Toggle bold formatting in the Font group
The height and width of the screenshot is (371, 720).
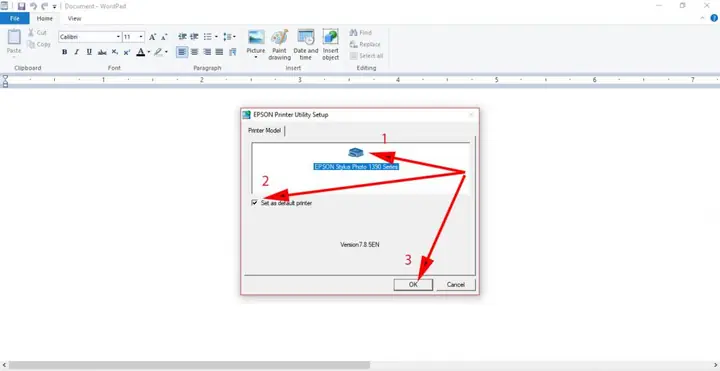64,52
